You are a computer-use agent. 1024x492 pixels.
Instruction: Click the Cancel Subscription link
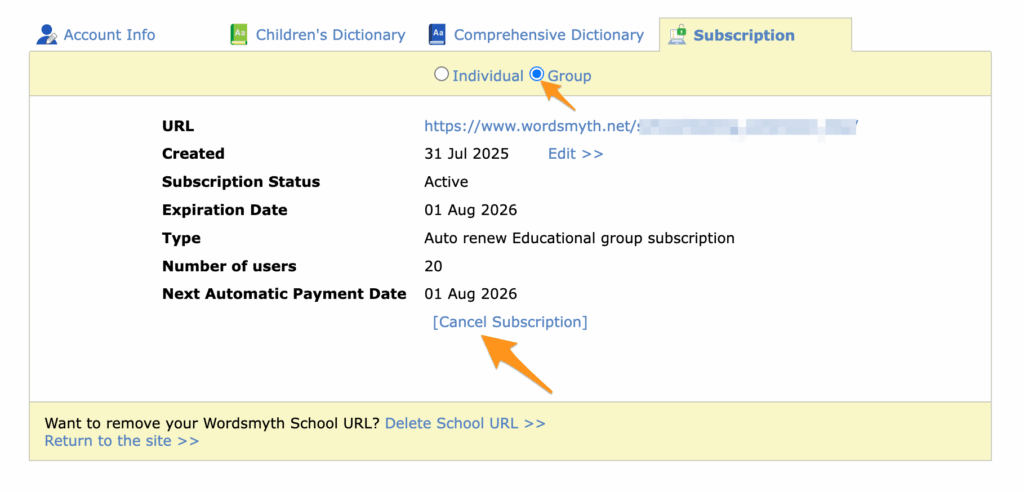(x=510, y=322)
